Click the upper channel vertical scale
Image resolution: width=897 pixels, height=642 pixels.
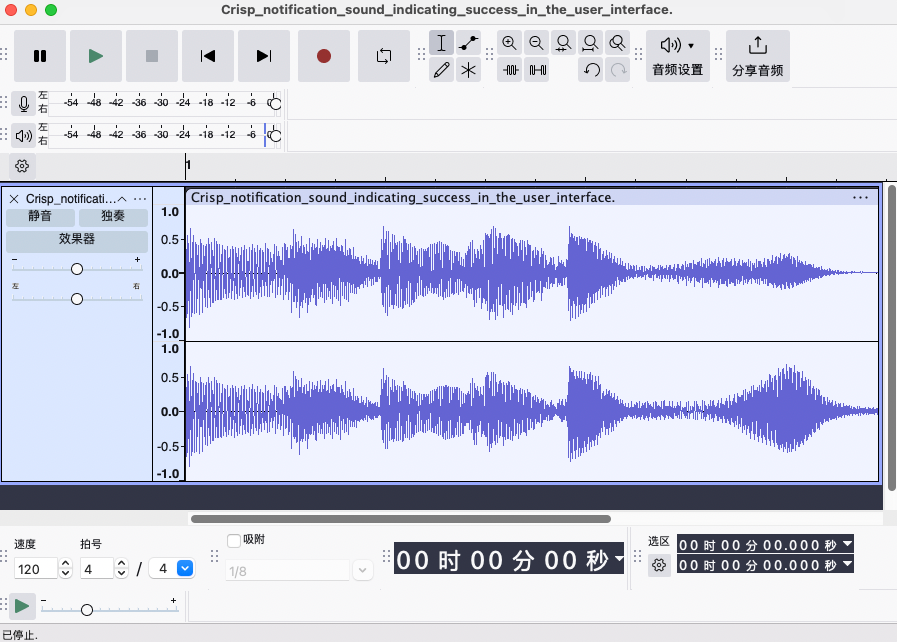tap(169, 273)
